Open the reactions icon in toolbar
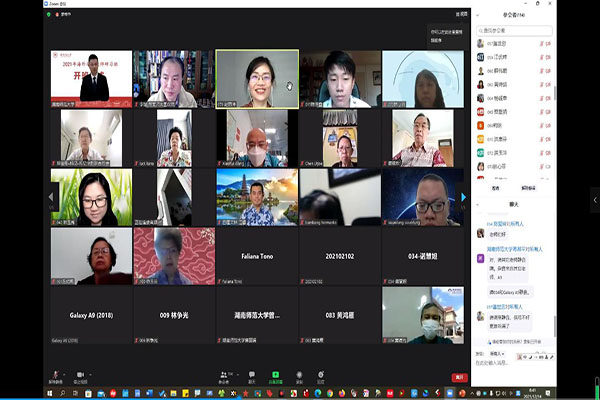Viewport: 600px width, 400px height. pyautogui.click(x=321, y=377)
